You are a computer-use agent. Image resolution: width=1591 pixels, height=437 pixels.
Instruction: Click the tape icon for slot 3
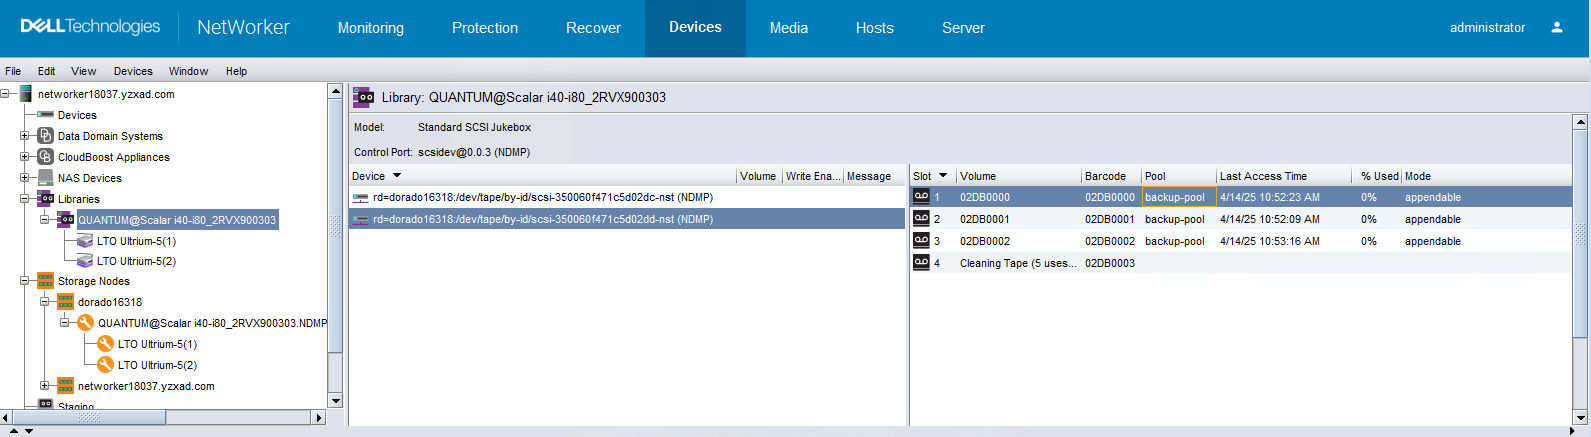(921, 241)
